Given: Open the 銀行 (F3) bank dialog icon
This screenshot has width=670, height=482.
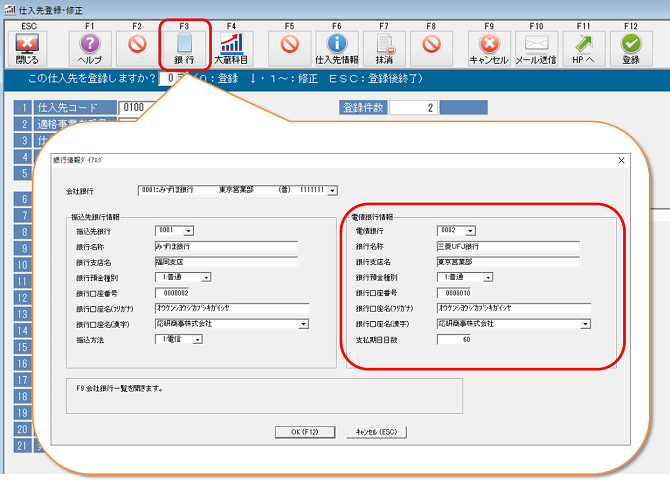Looking at the screenshot, I should pos(183,44).
